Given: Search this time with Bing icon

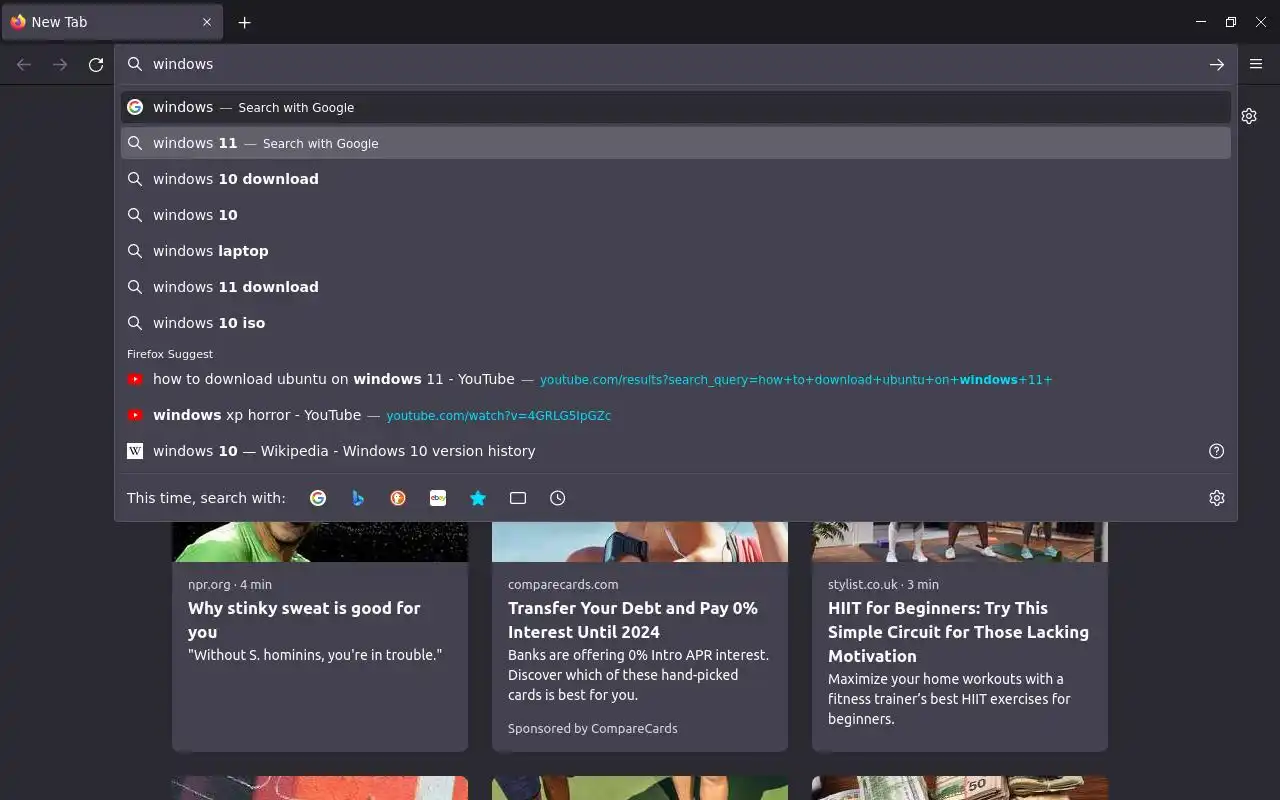Looking at the screenshot, I should click(358, 498).
